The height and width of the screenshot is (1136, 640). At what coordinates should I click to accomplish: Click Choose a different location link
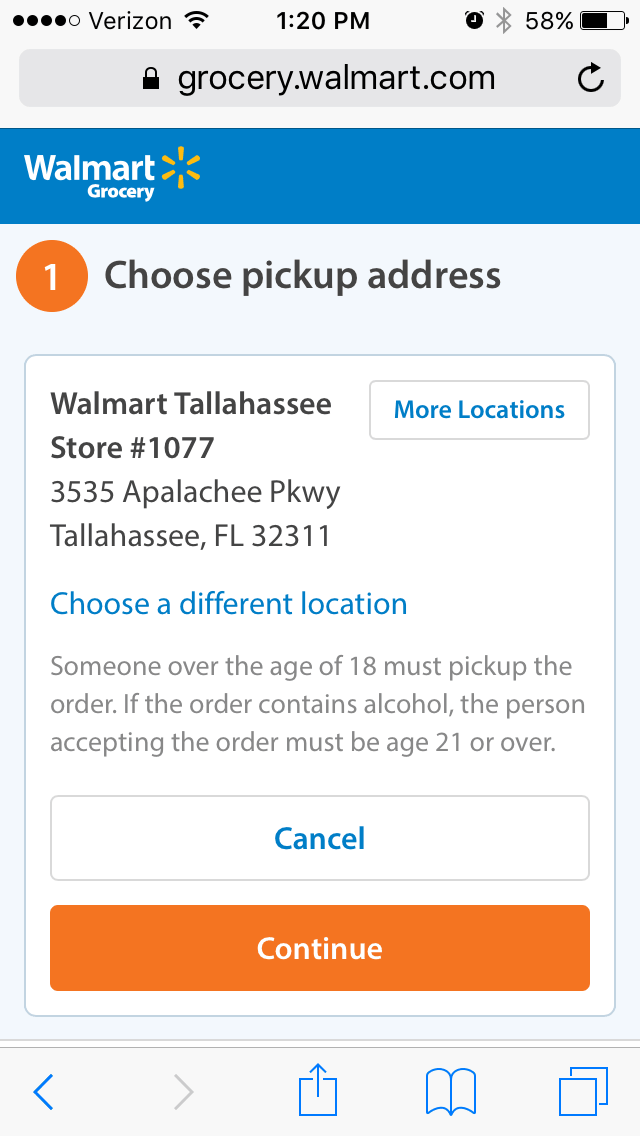pyautogui.click(x=228, y=604)
